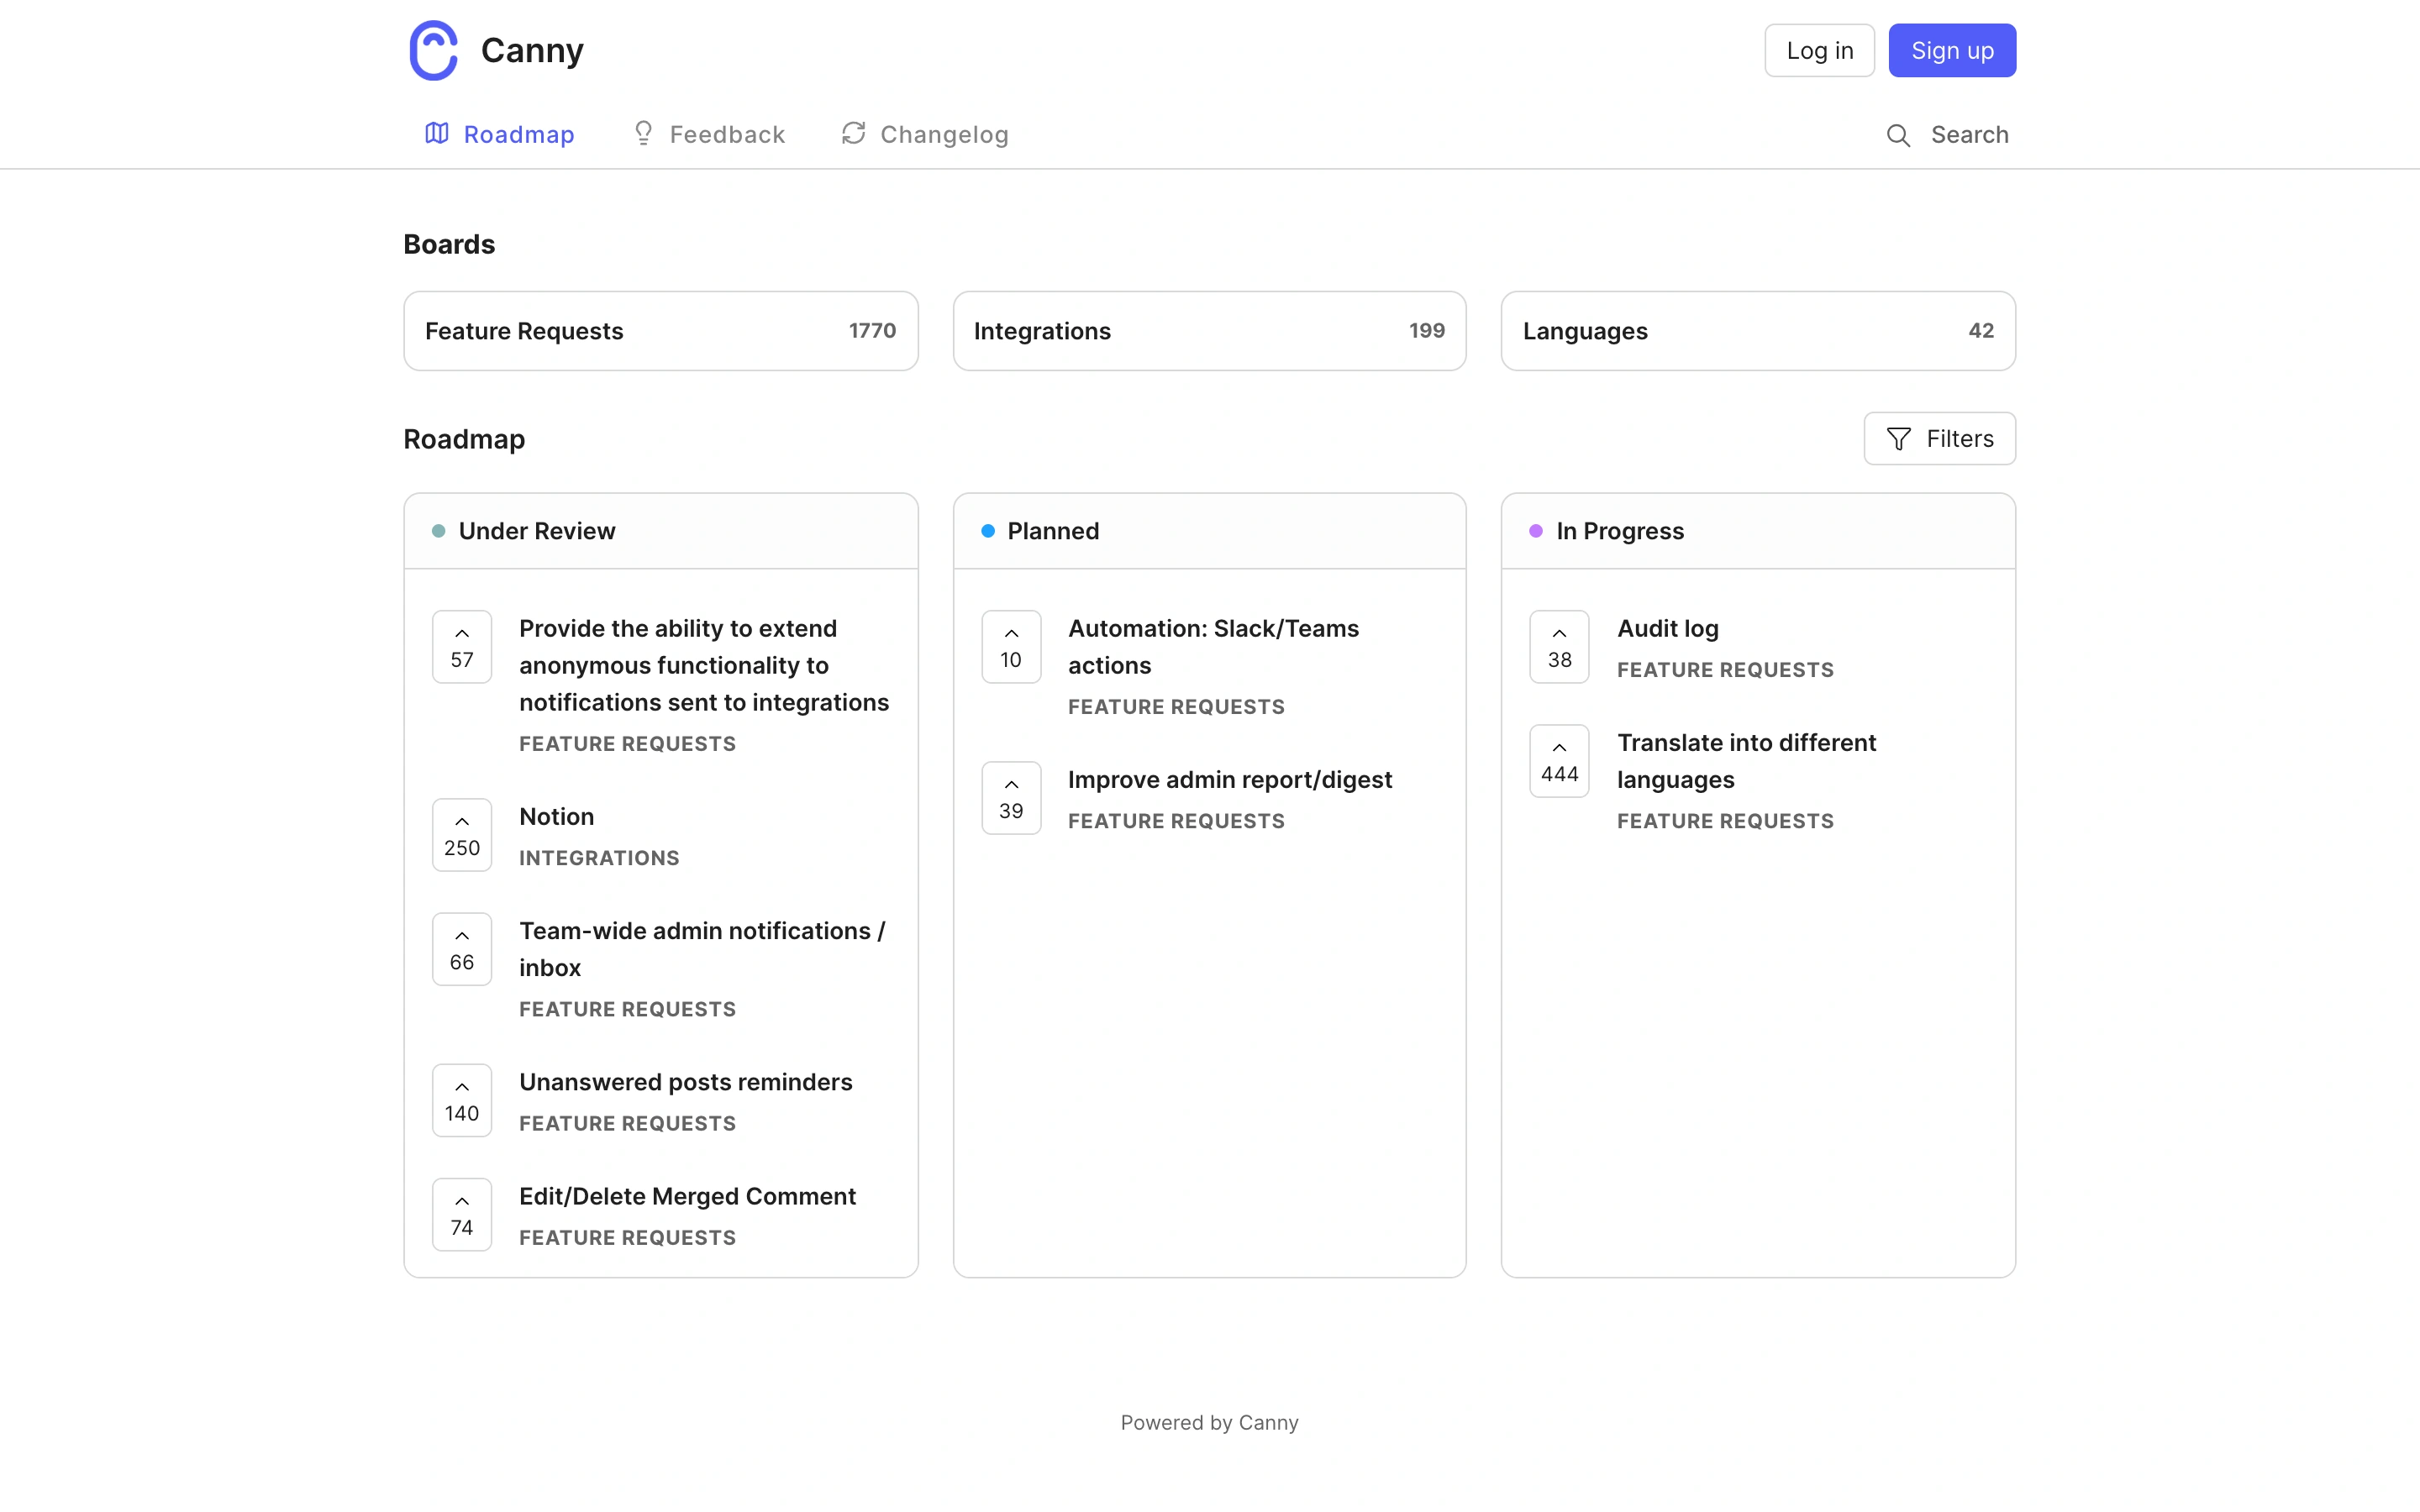Open the Notion integration post
Viewport: 2420px width, 1512px height.
point(557,816)
